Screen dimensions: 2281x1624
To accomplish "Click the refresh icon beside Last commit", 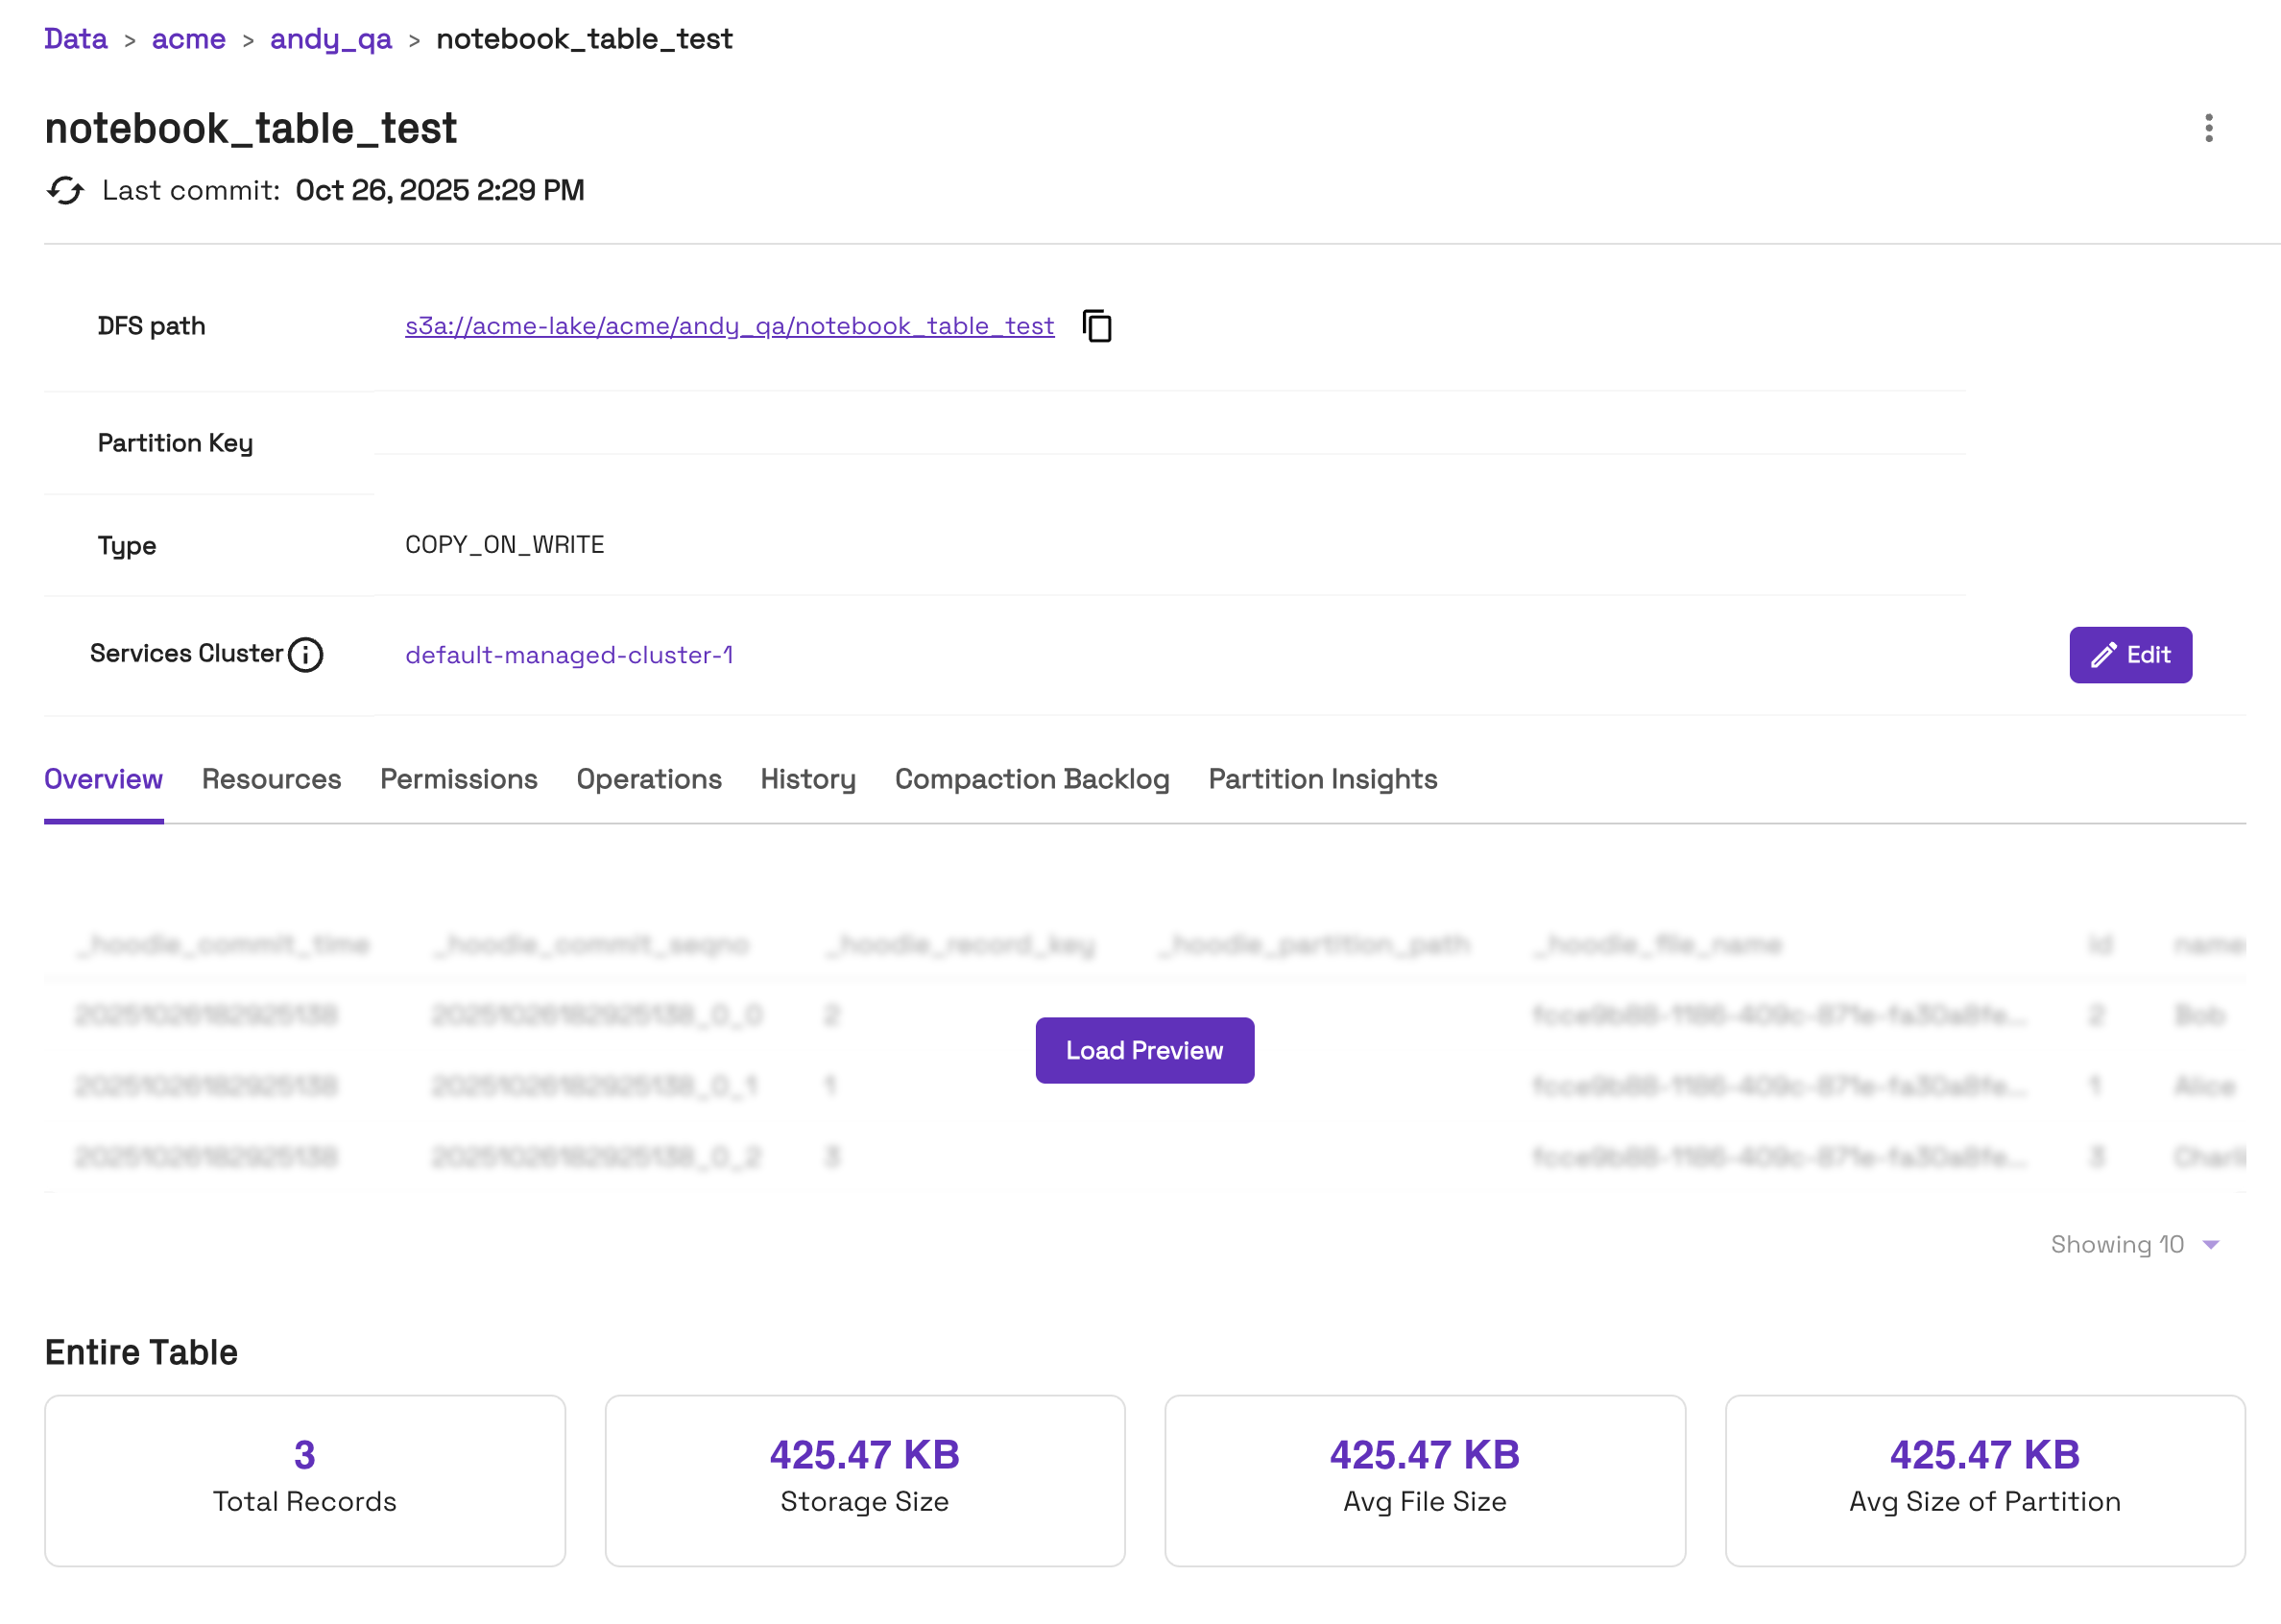I will [x=65, y=190].
